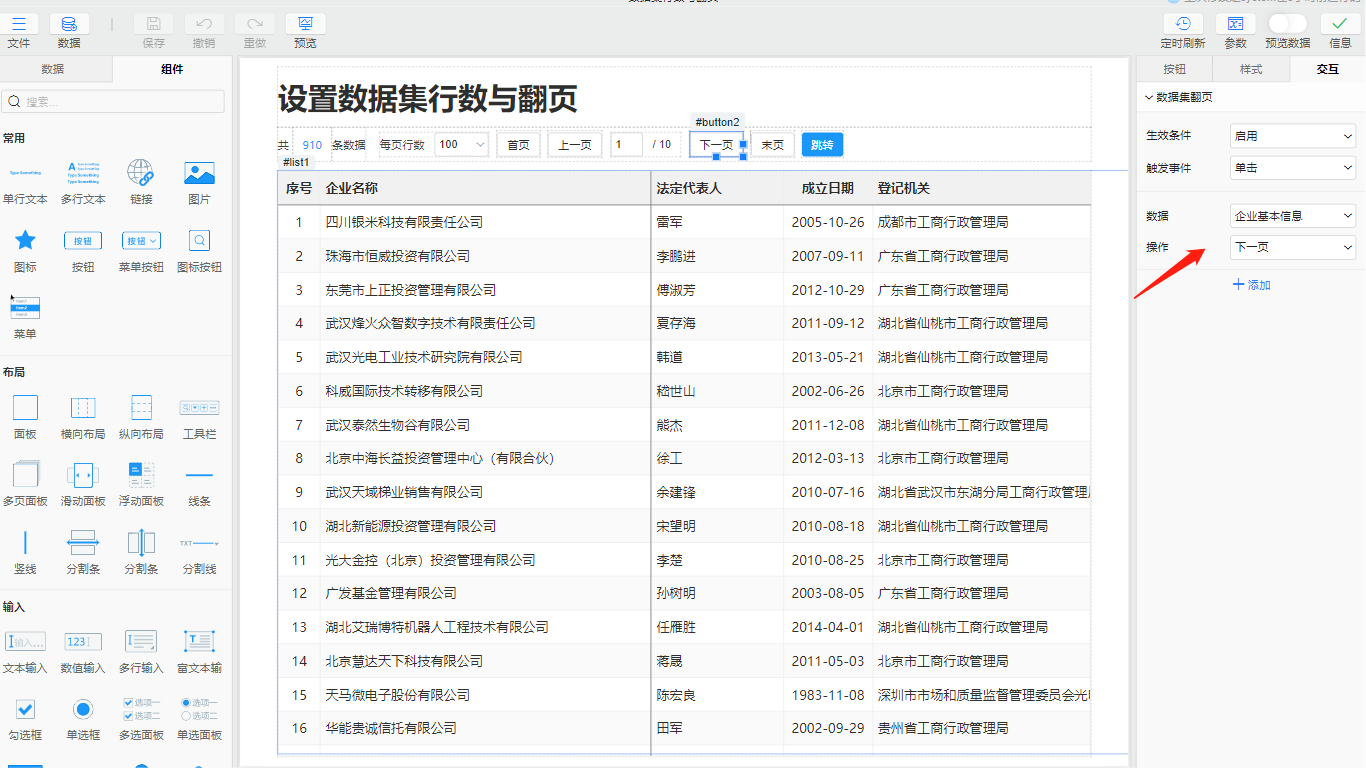Click the blue 跳转 button
This screenshot has height=768, width=1366.
click(822, 145)
